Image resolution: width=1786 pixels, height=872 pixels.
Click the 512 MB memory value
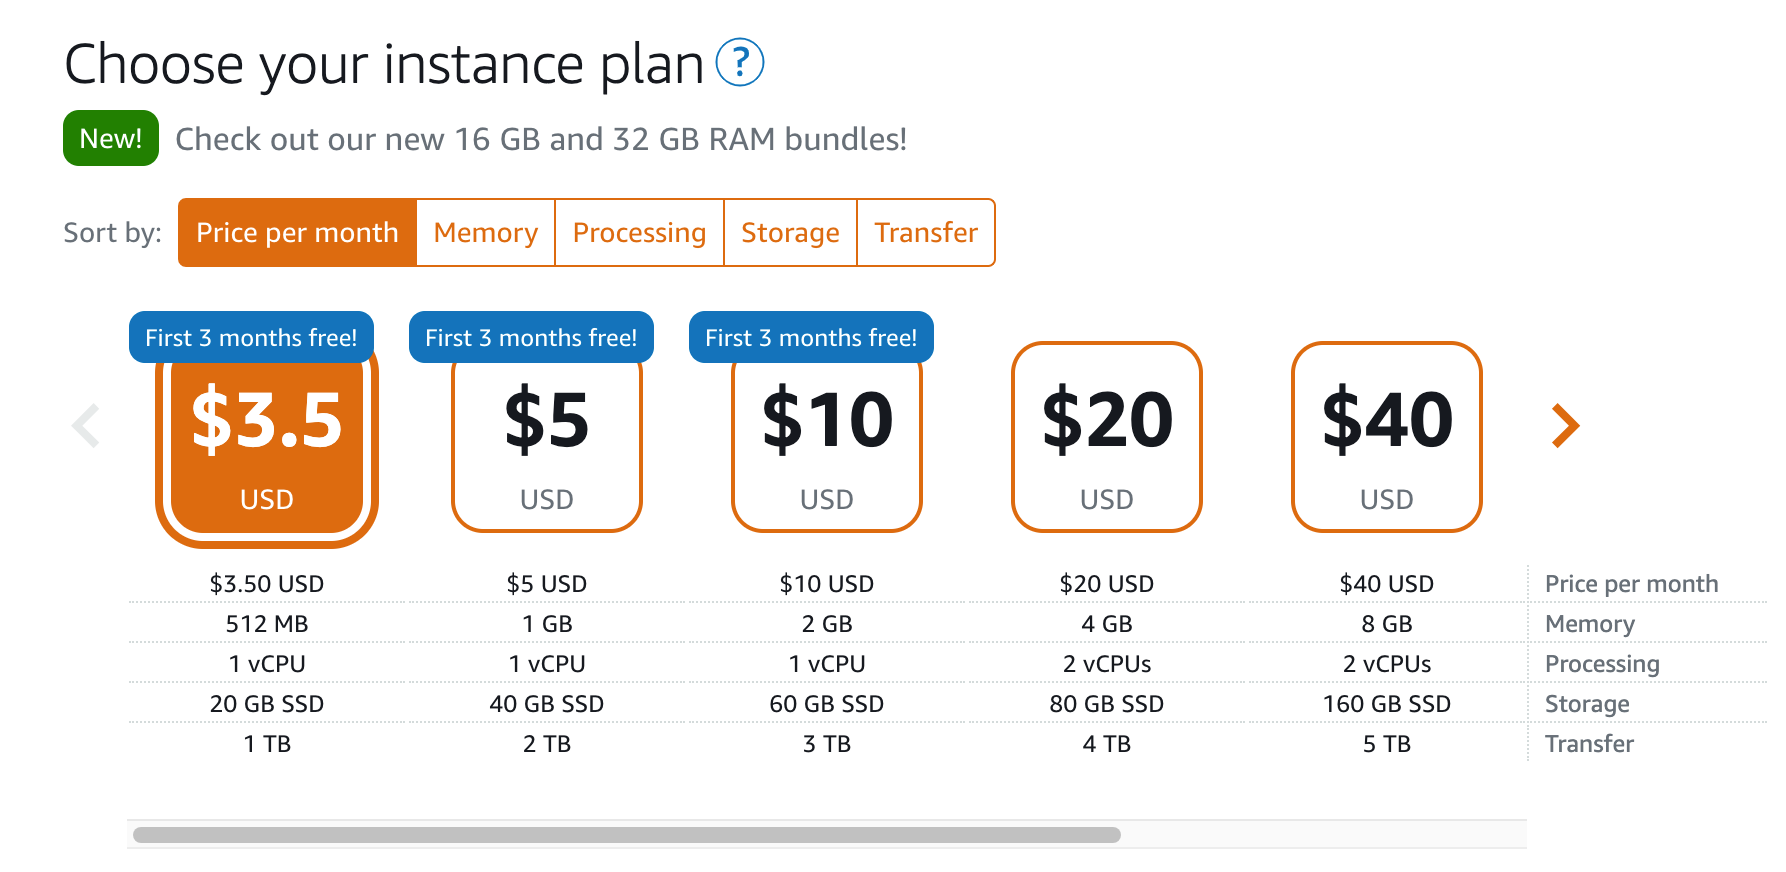point(267,624)
